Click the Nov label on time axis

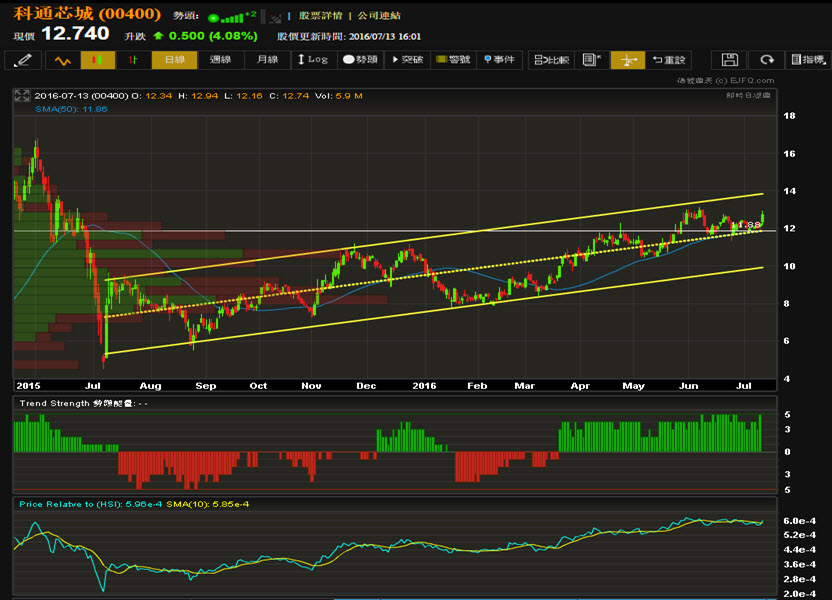click(x=311, y=386)
